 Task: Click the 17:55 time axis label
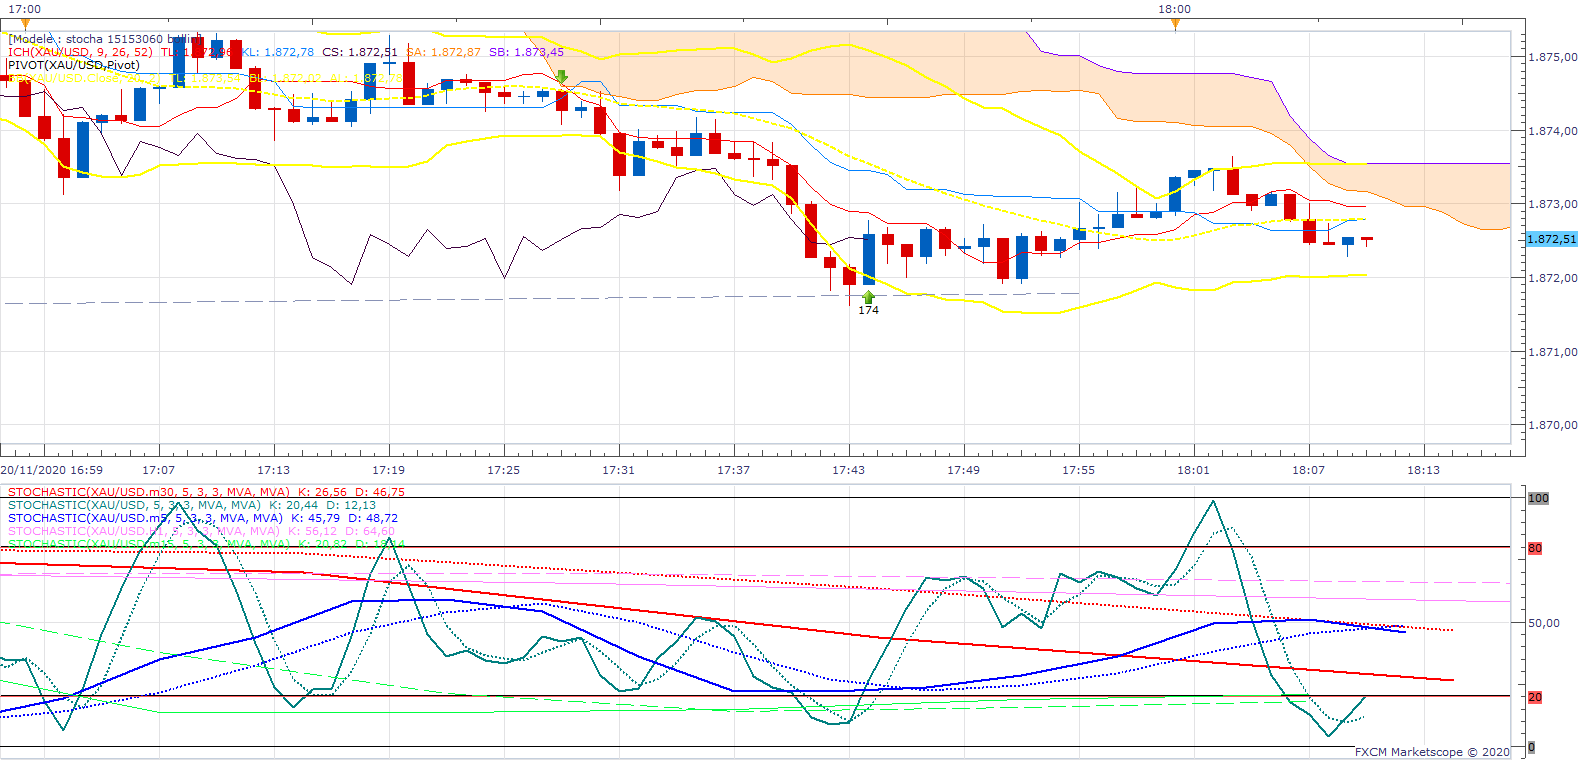1079,470
